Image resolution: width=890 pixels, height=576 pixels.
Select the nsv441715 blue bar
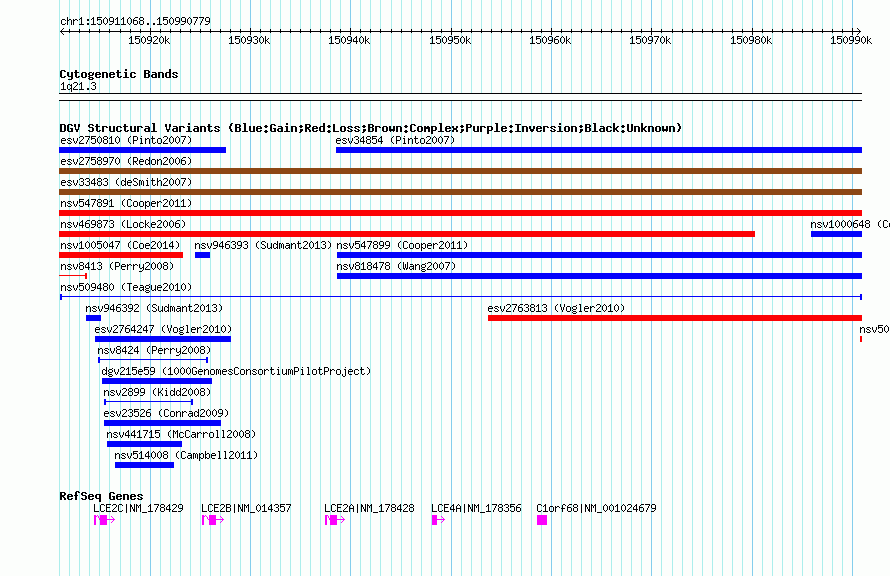pyautogui.click(x=144, y=444)
